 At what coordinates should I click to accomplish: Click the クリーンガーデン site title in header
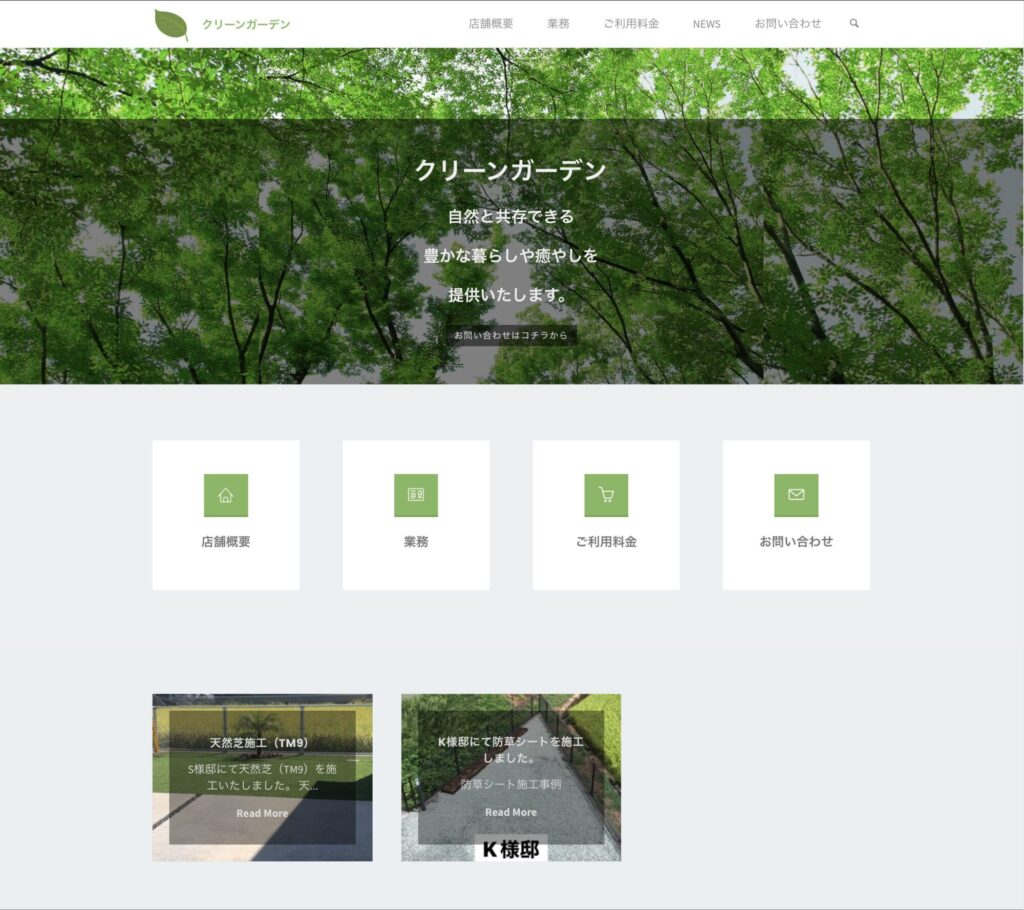[246, 24]
